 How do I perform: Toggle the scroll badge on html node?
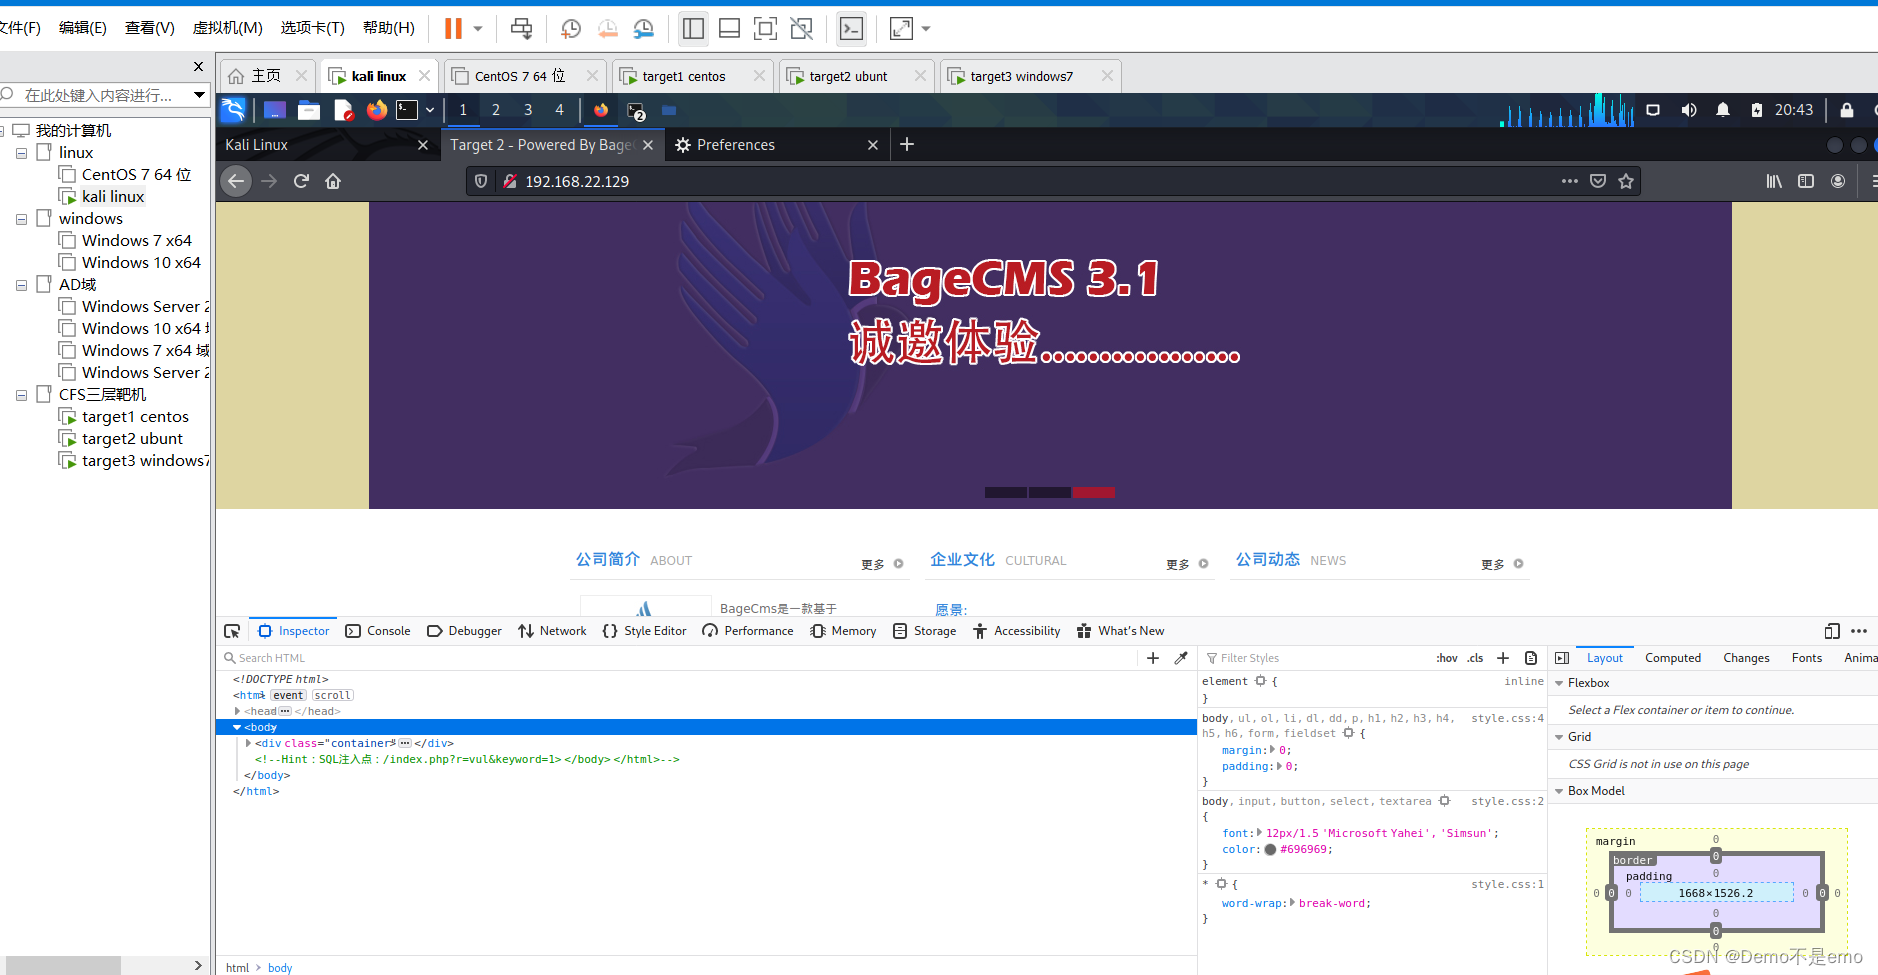[x=332, y=695]
